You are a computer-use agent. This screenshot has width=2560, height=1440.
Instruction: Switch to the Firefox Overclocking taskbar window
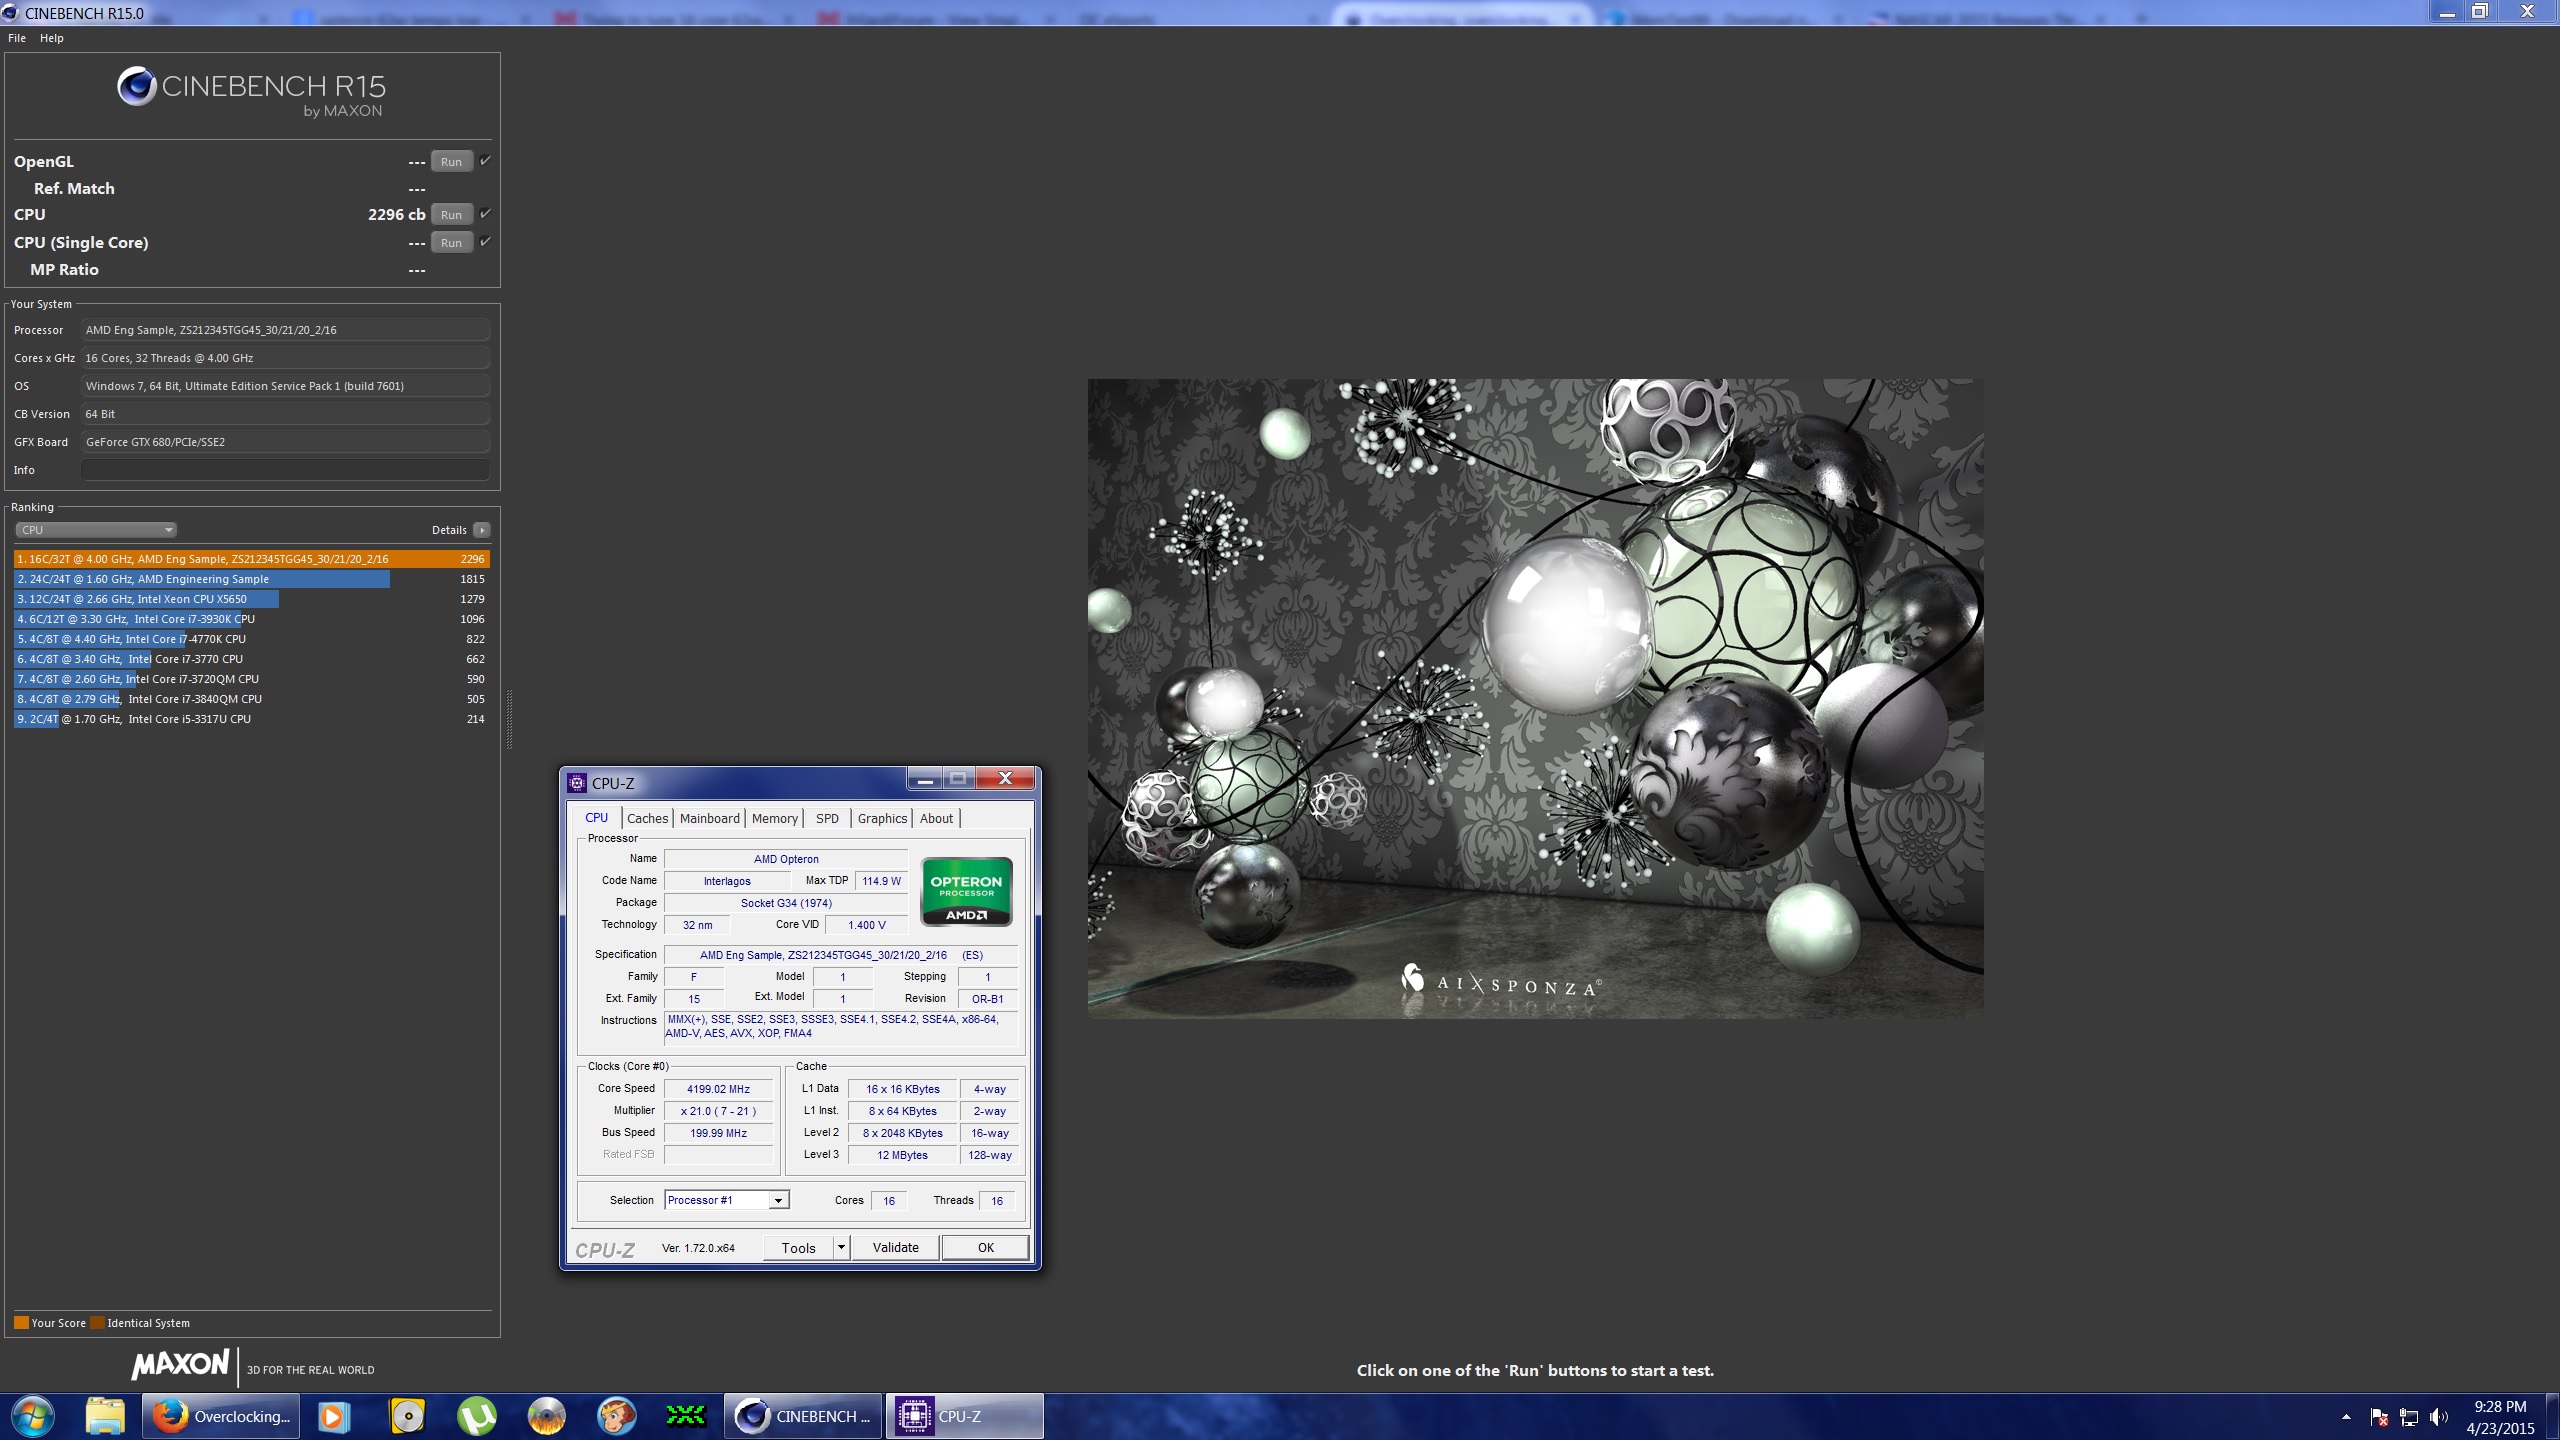click(x=221, y=1416)
